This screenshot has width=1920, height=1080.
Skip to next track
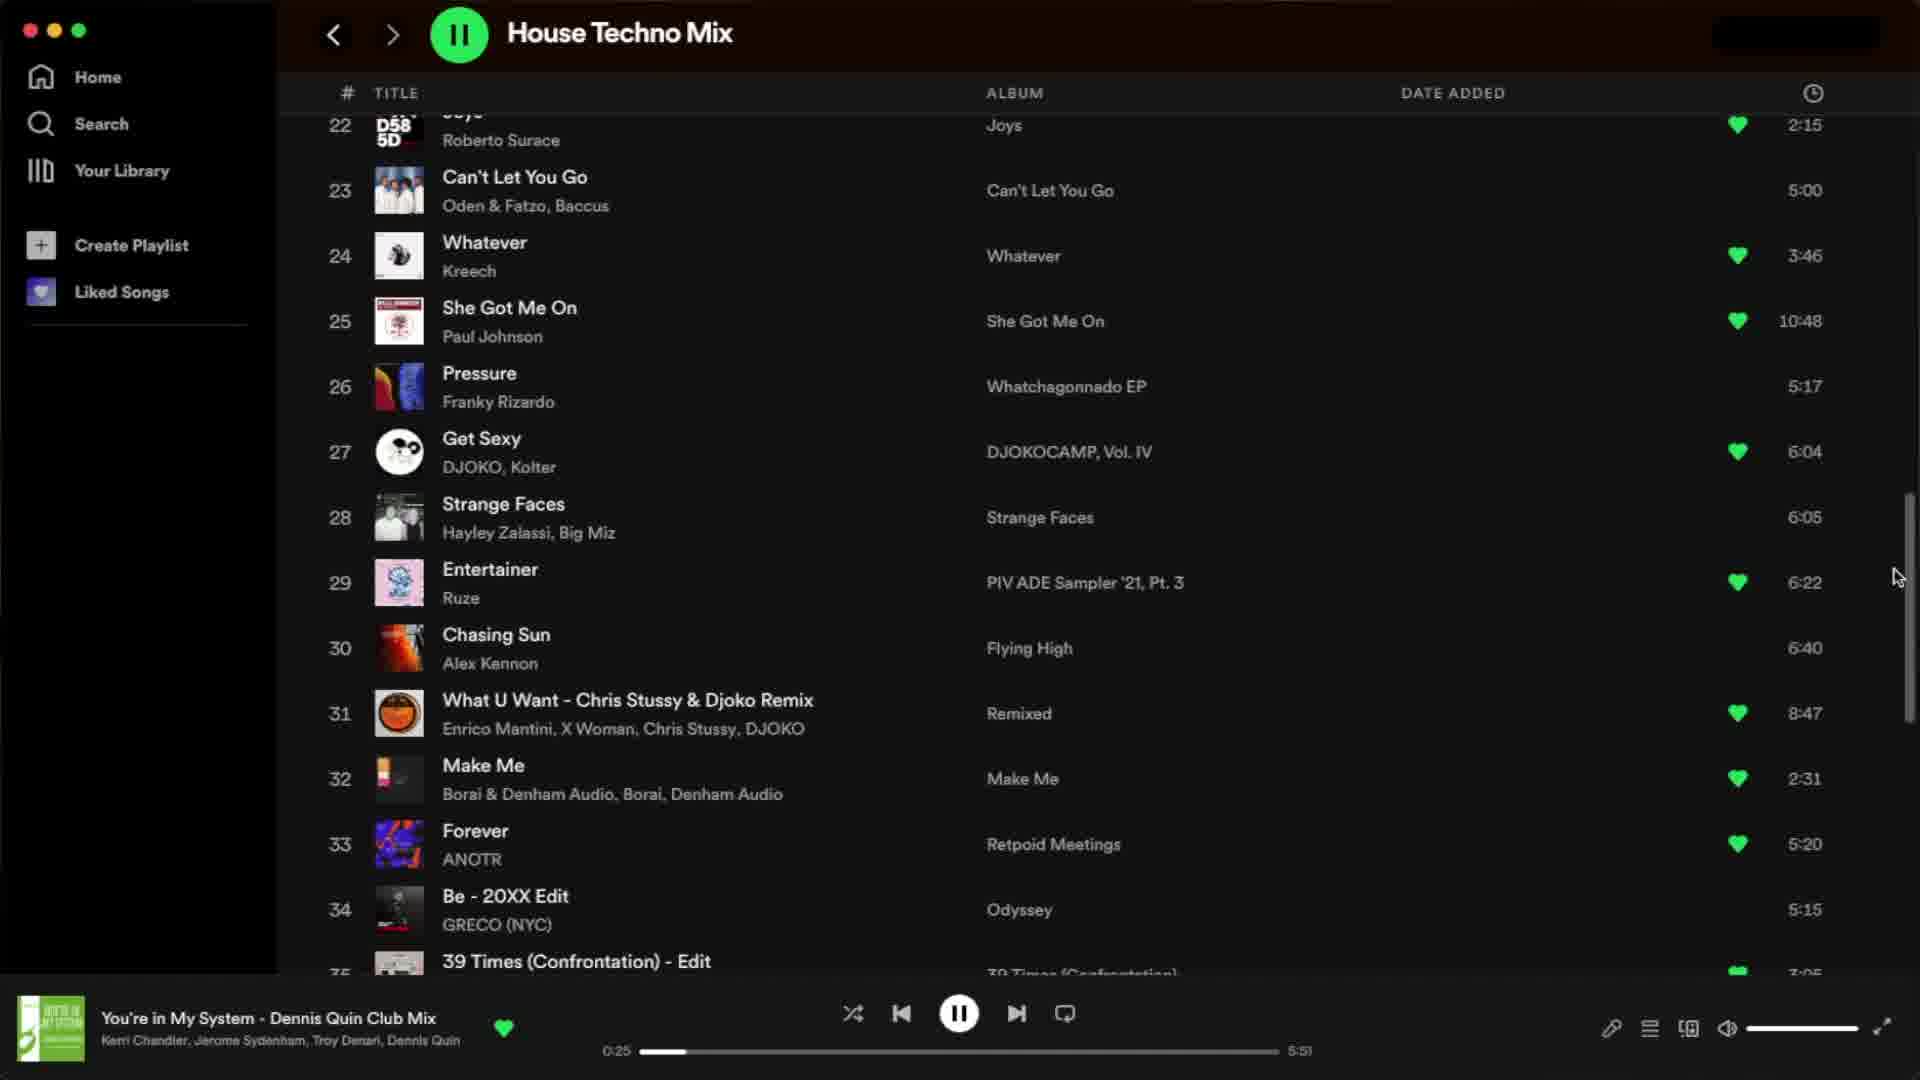tap(1016, 1014)
